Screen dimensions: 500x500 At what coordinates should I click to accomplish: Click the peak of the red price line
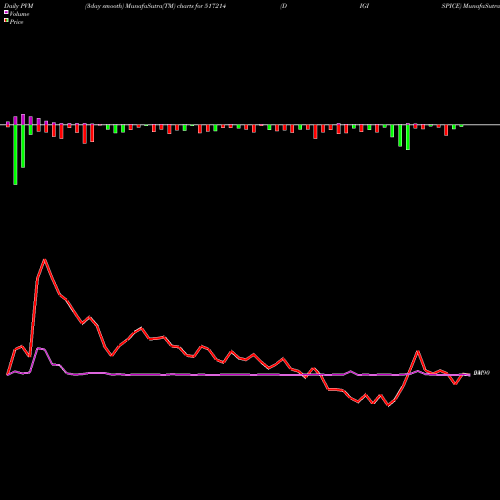tap(45, 260)
